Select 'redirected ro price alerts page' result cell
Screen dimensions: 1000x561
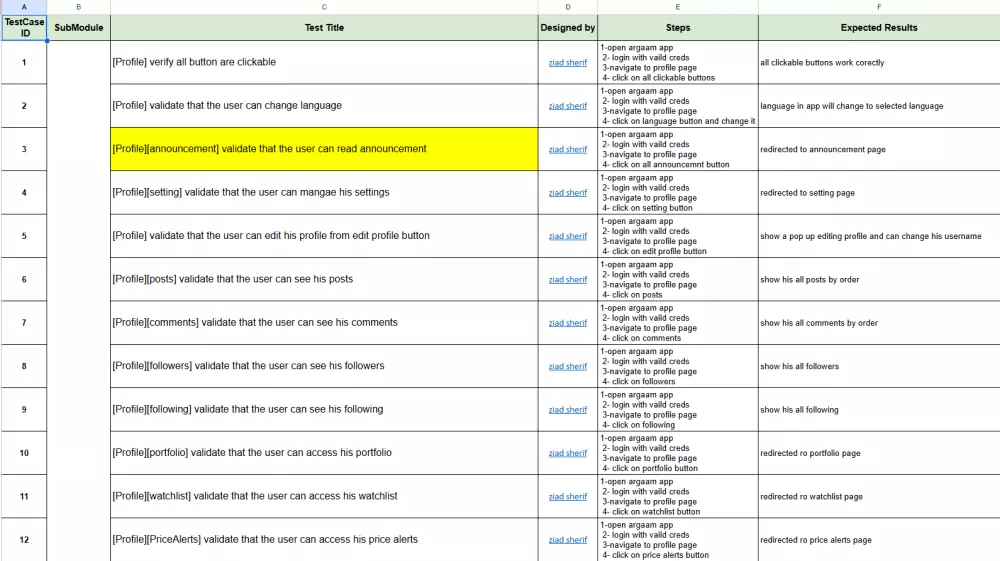879,539
